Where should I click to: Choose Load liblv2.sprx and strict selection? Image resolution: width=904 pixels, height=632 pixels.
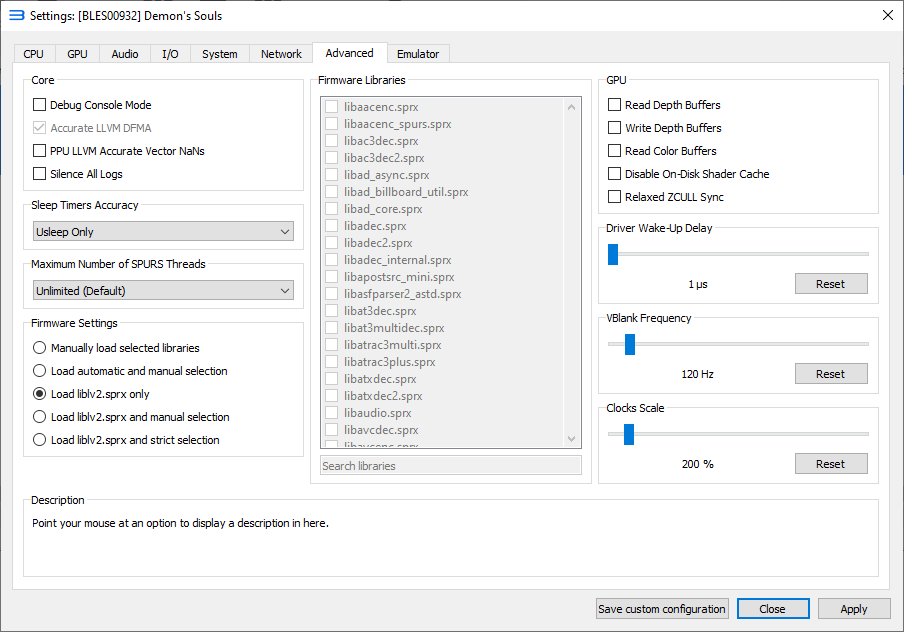pyautogui.click(x=40, y=440)
